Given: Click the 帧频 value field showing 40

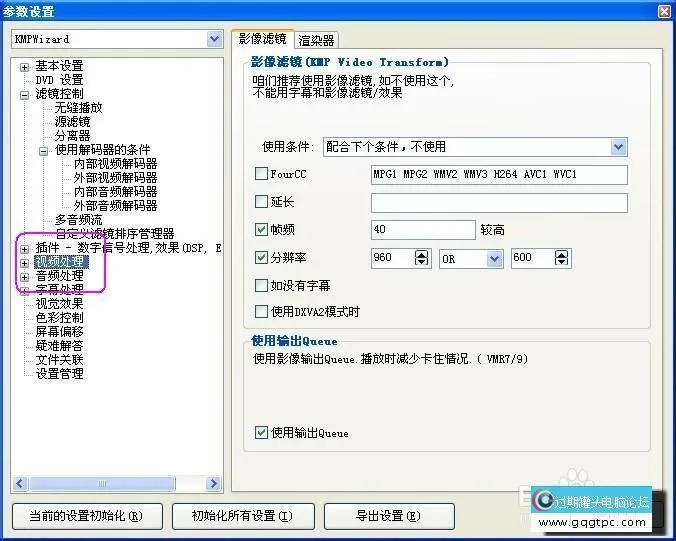Looking at the screenshot, I should coord(423,230).
